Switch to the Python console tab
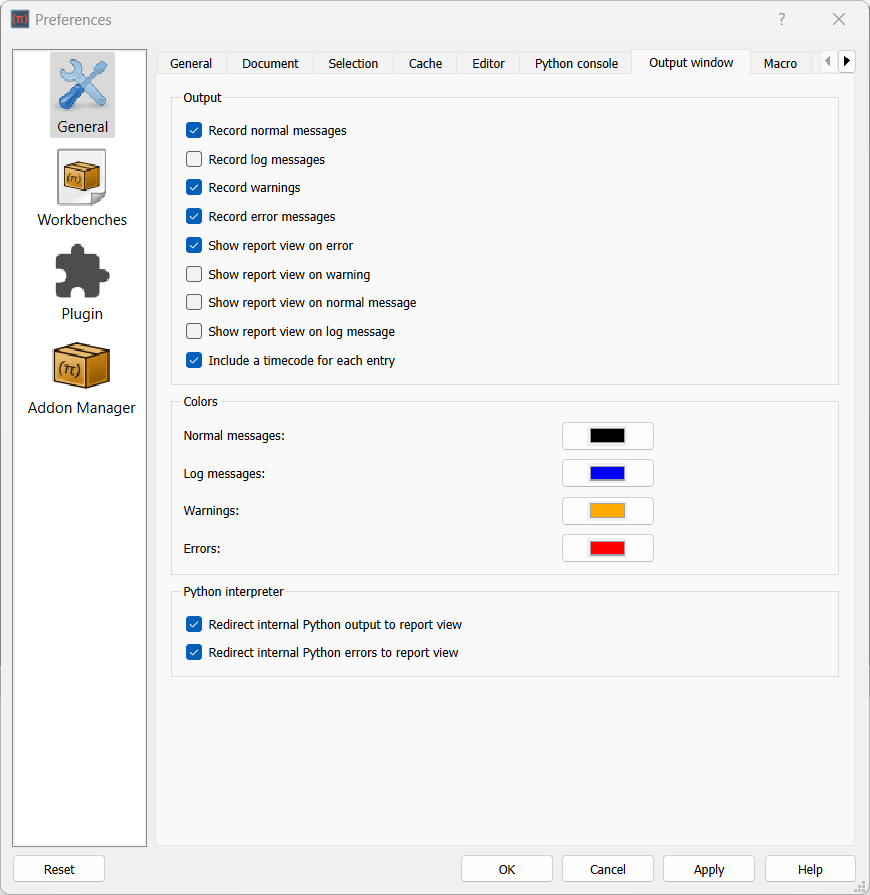870x895 pixels. click(575, 63)
